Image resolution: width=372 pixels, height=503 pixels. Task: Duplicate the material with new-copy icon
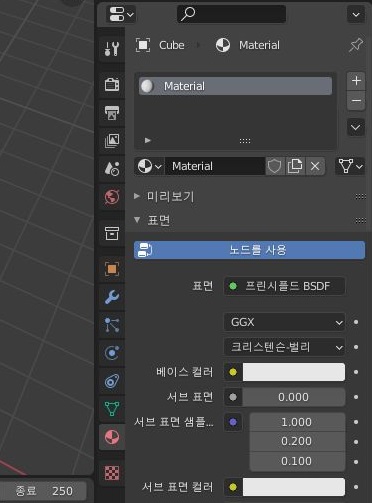coord(295,166)
